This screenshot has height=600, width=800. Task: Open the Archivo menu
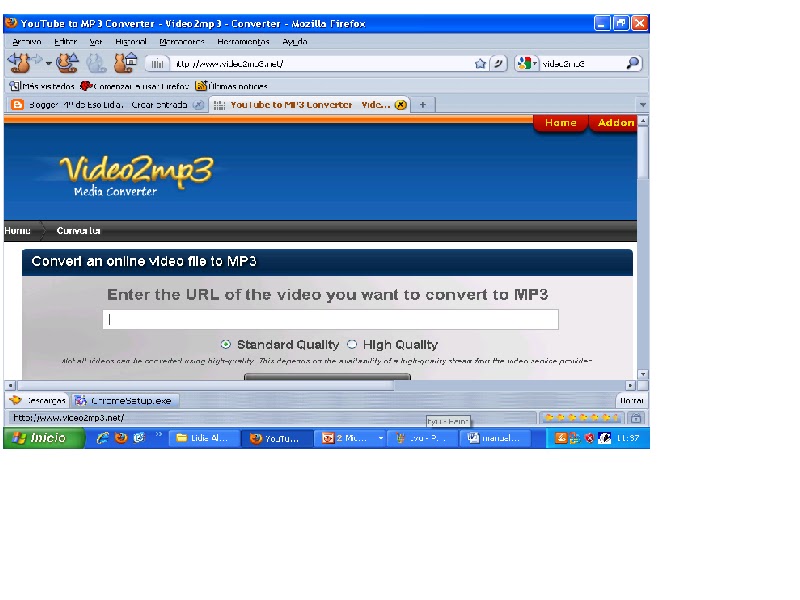click(x=27, y=42)
